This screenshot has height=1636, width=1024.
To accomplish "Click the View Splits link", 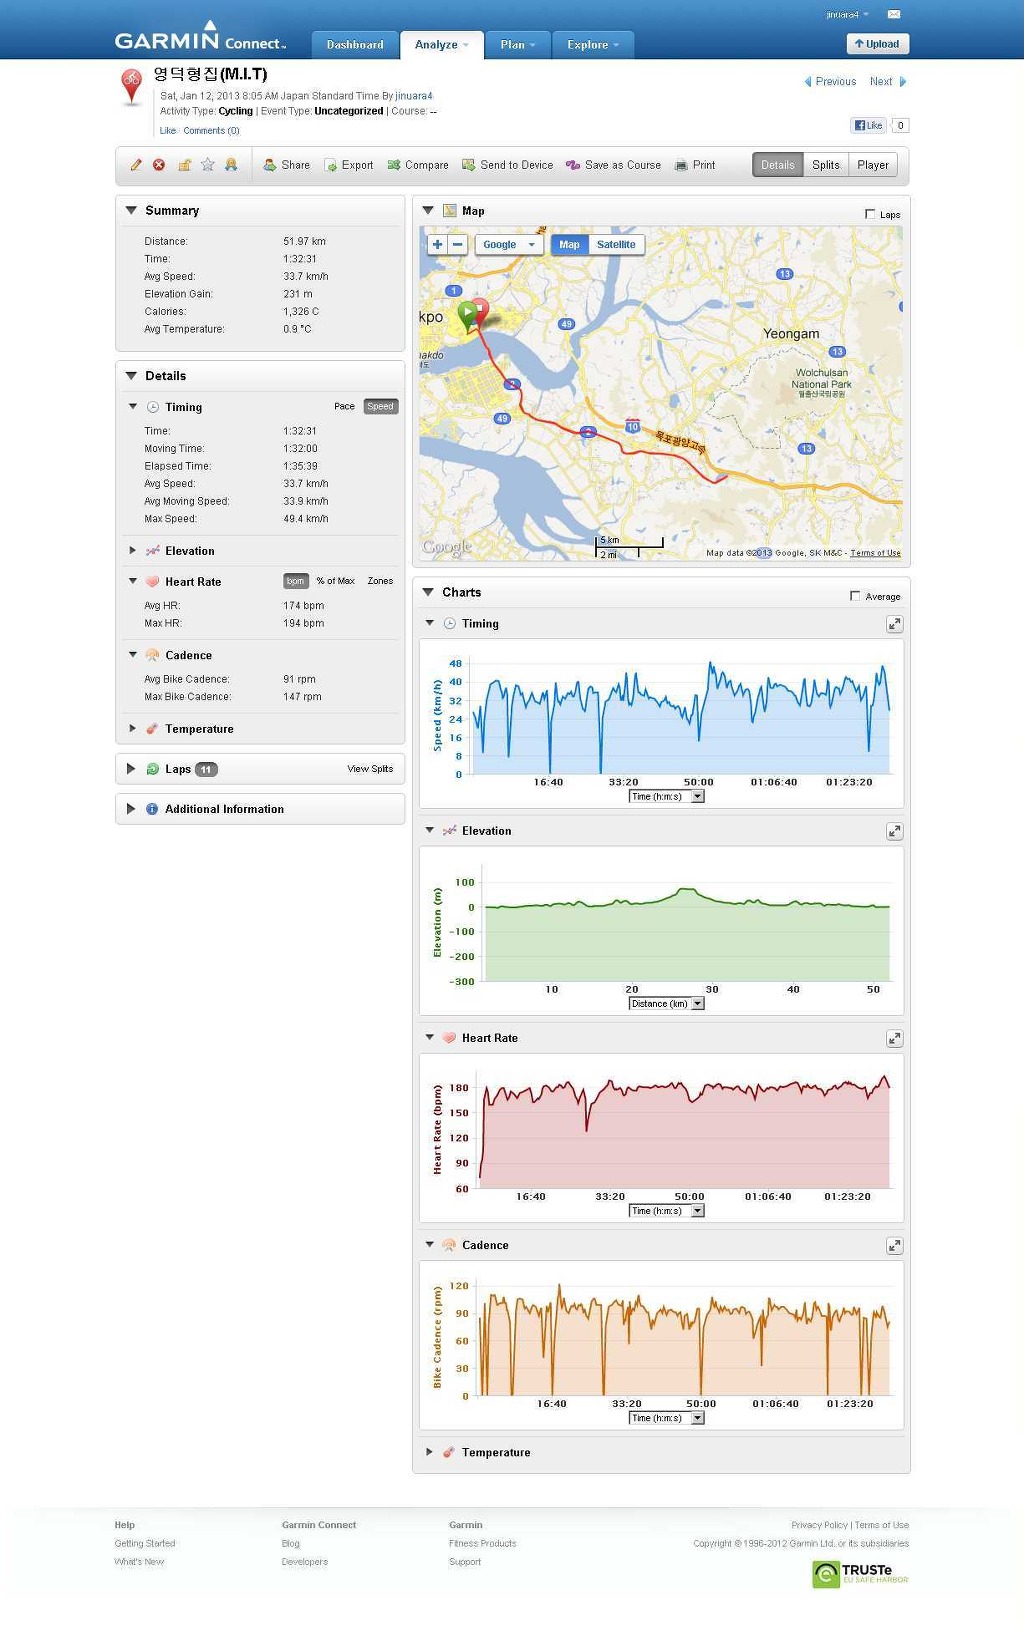I will [370, 769].
